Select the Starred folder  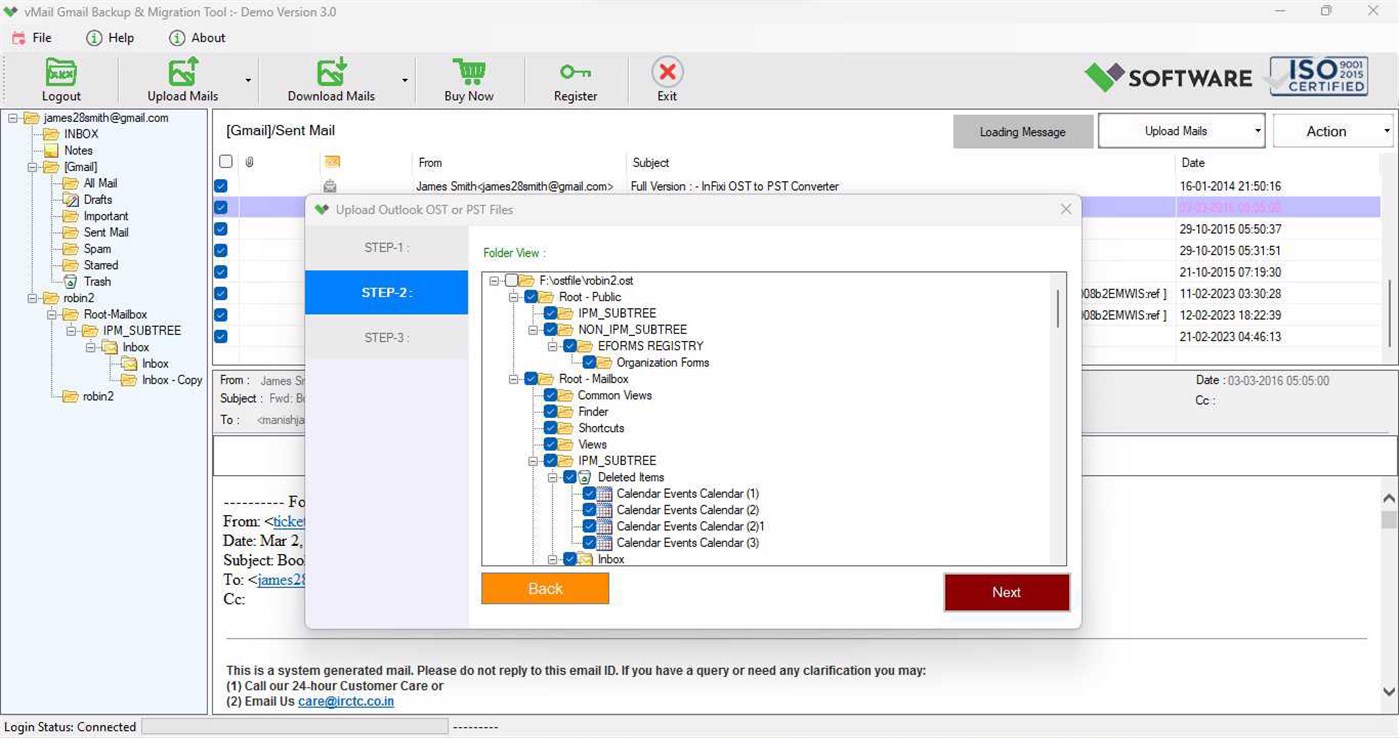coord(101,265)
